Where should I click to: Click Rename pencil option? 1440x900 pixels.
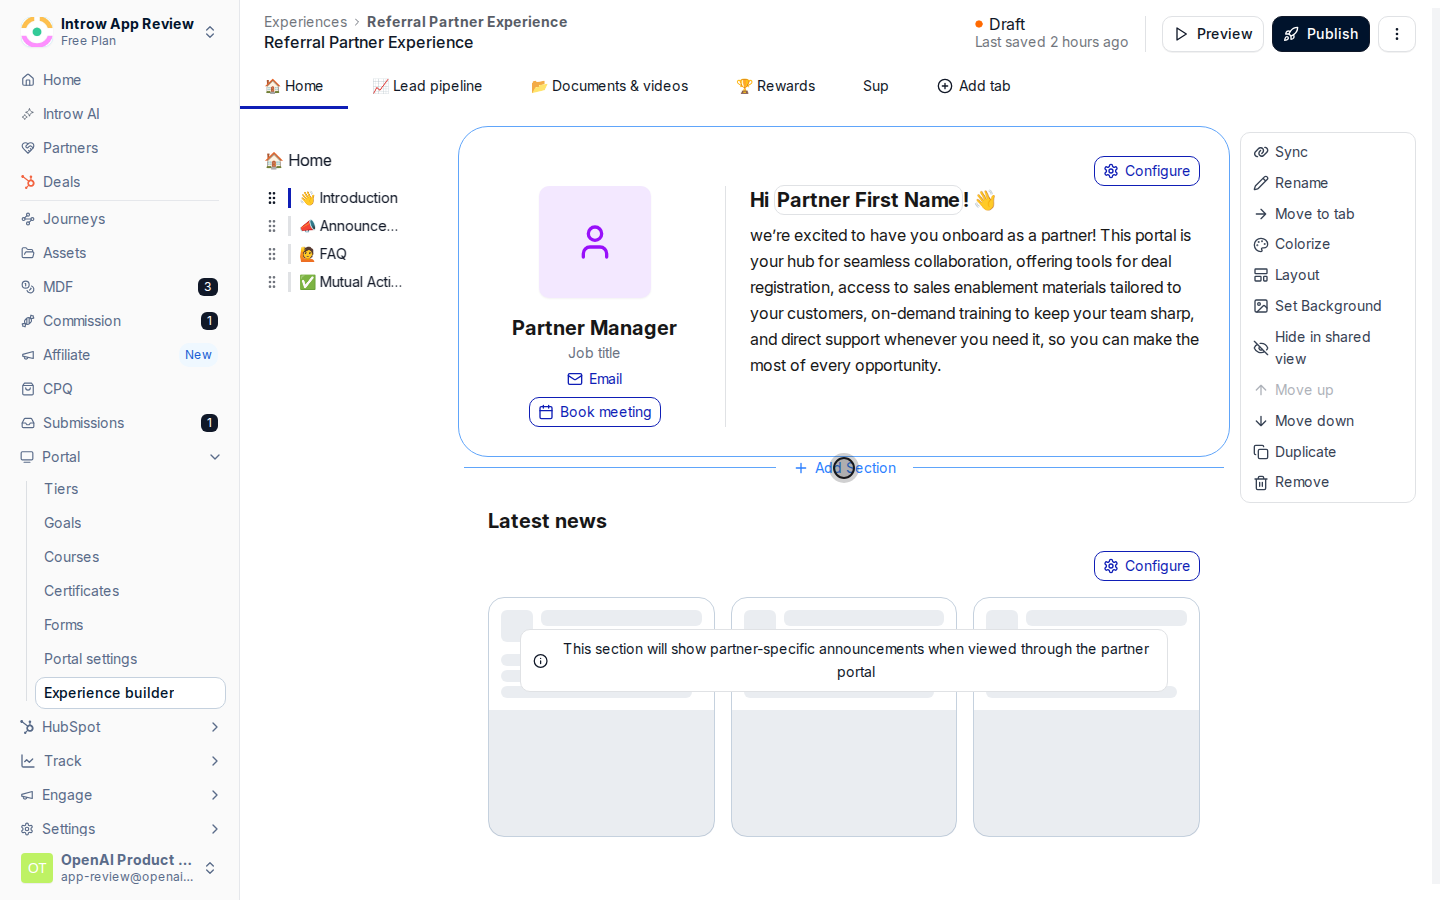pyautogui.click(x=1291, y=183)
